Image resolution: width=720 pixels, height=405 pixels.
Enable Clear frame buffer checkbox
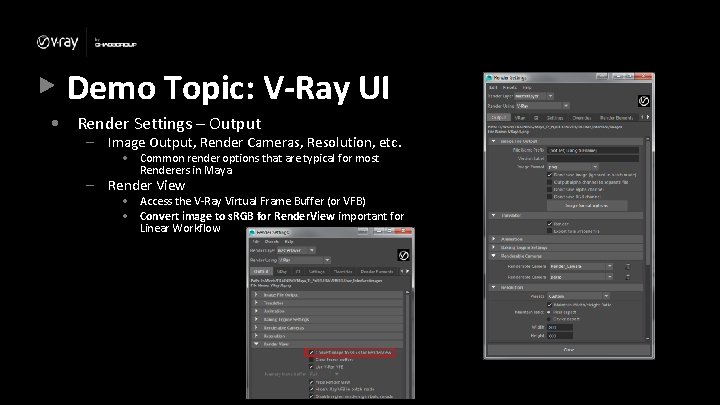coord(311,360)
